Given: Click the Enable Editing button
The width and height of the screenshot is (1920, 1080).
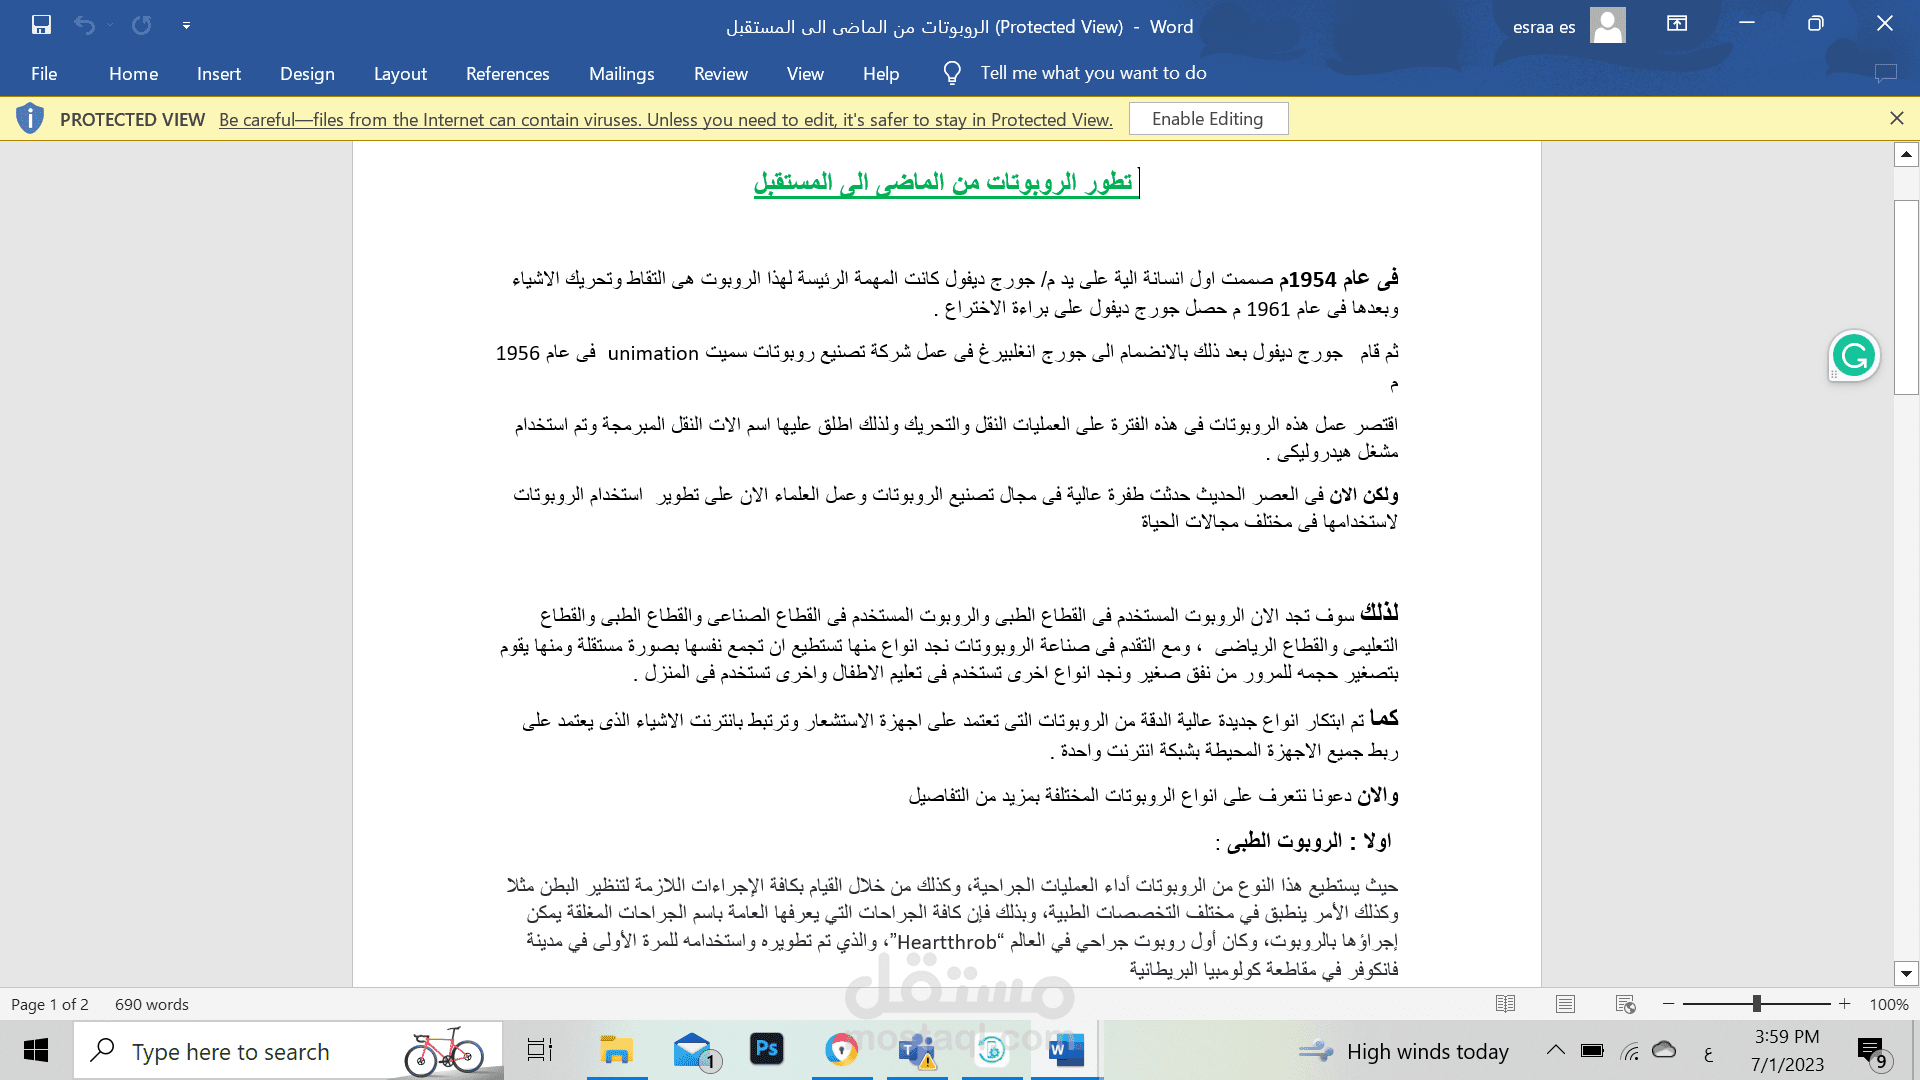Looking at the screenshot, I should 1208,119.
